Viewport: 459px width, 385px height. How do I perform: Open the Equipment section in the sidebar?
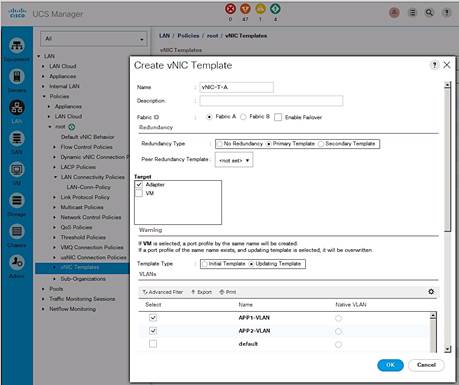pyautogui.click(x=17, y=46)
